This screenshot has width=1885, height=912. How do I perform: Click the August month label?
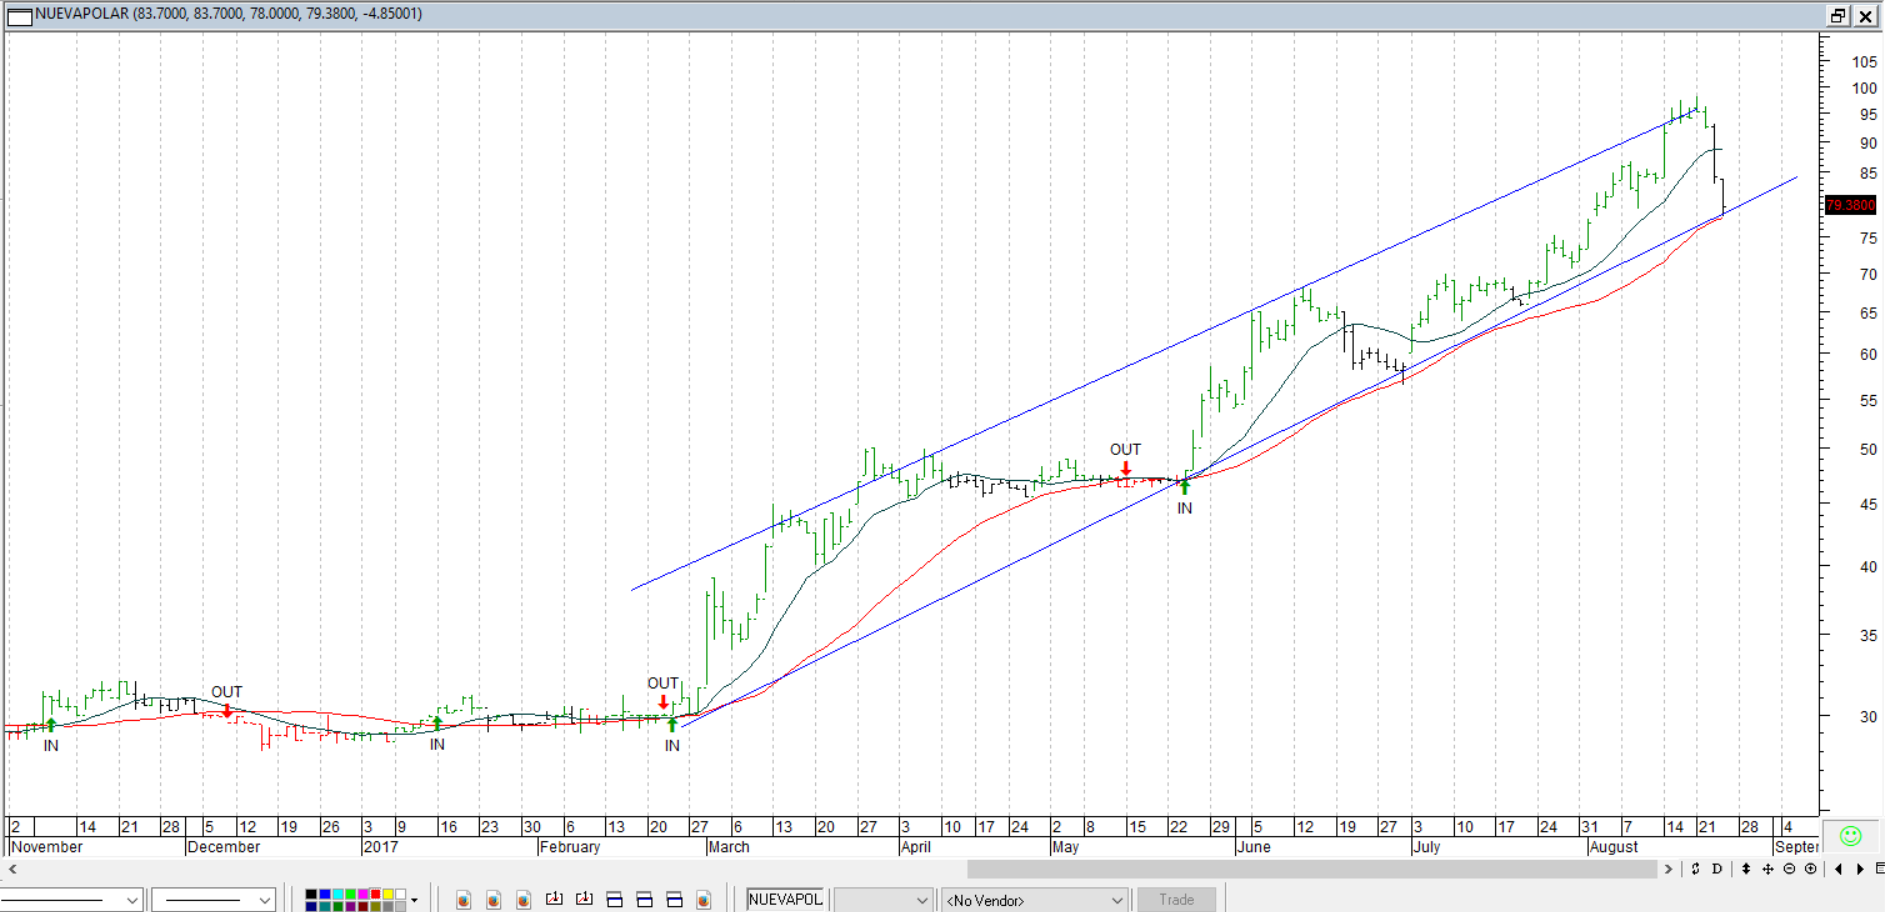click(1614, 847)
